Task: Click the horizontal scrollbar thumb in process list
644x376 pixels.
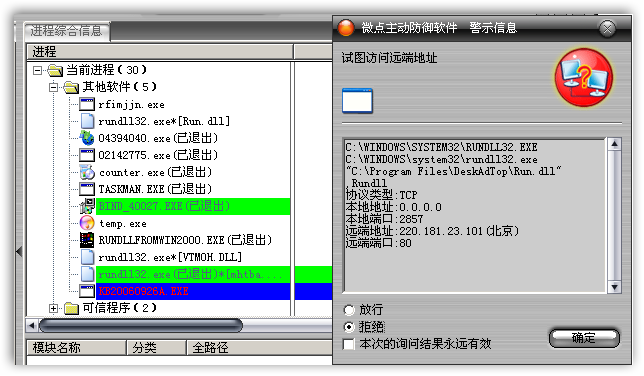Action: coord(140,326)
